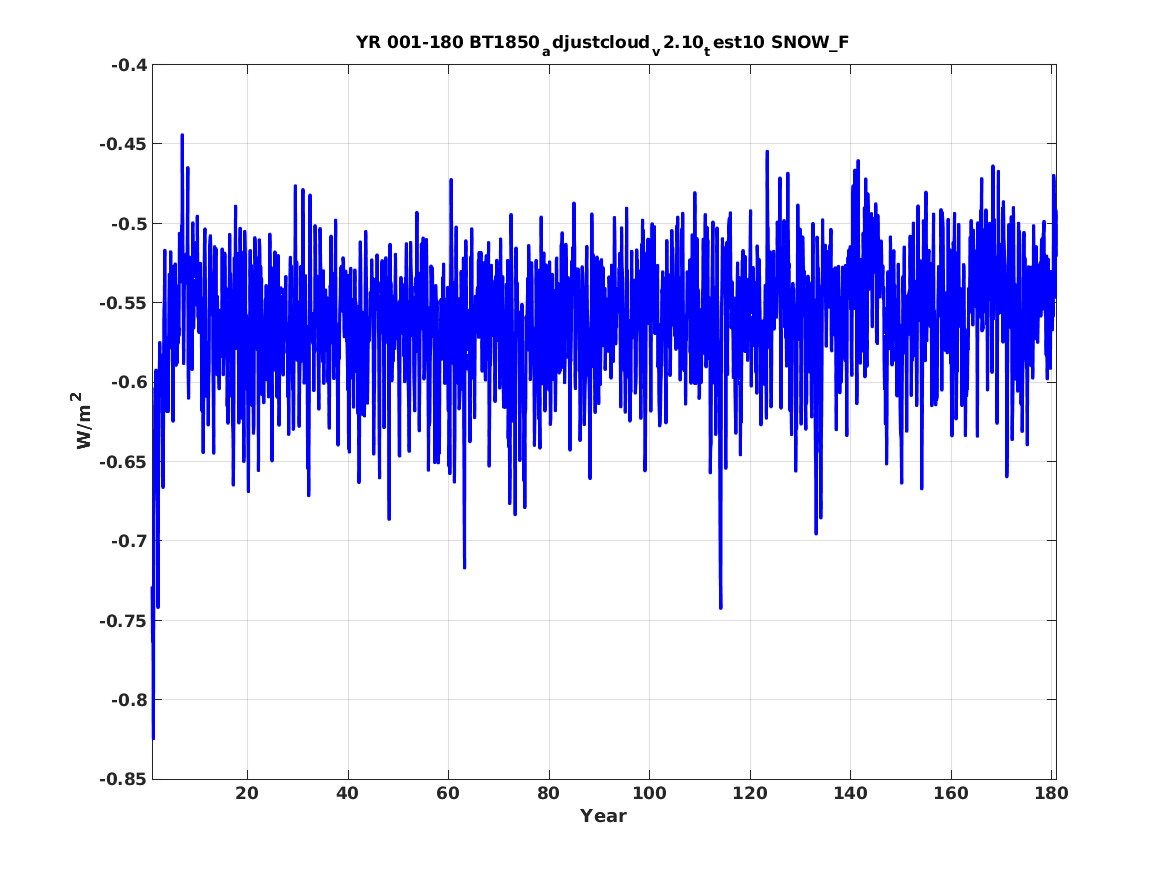
Task: Click the lowest blue data point at the plot start
Action: pos(153,737)
